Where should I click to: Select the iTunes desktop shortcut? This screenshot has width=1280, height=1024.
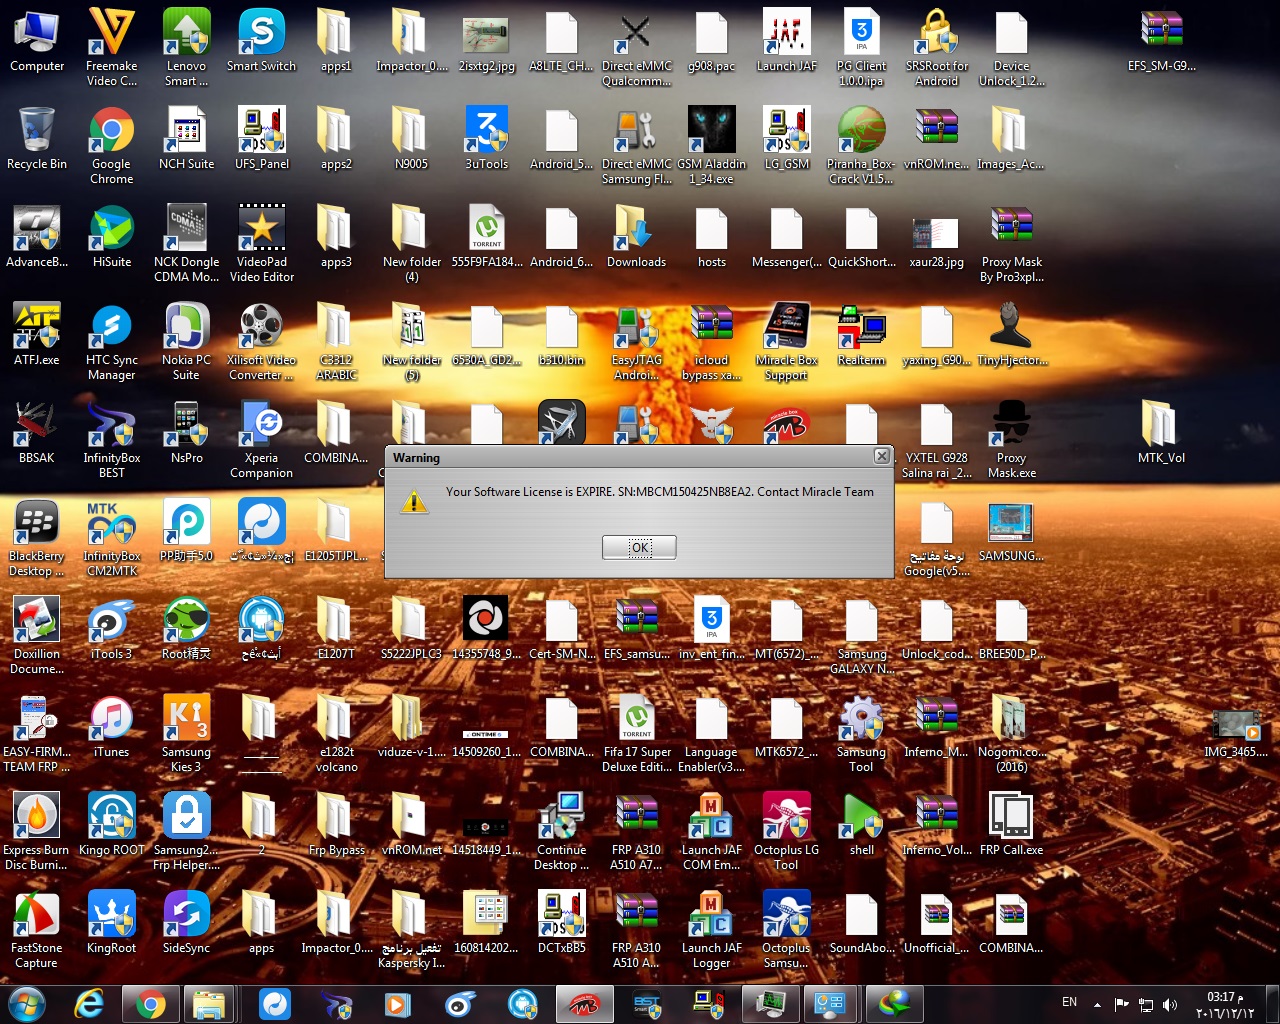tap(112, 727)
